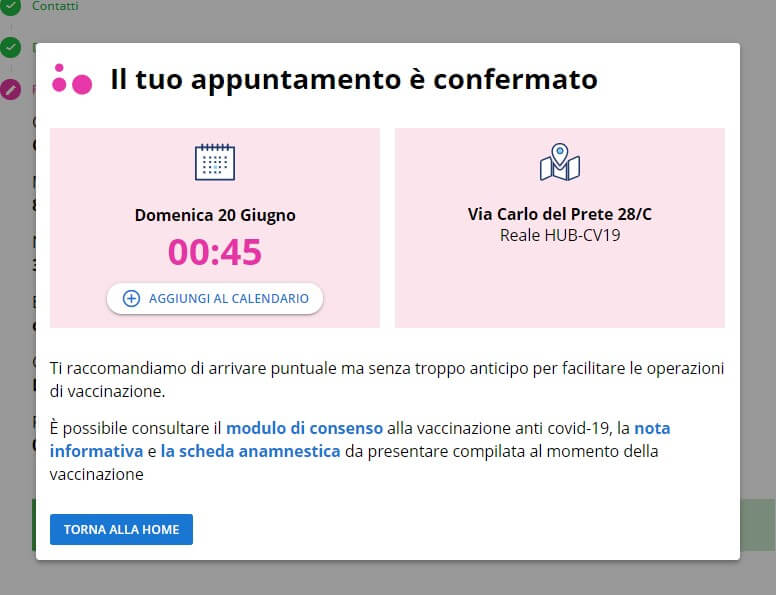The width and height of the screenshot is (776, 595).
Task: Click the Reale HUB-CV19 location name
Action: tap(559, 236)
